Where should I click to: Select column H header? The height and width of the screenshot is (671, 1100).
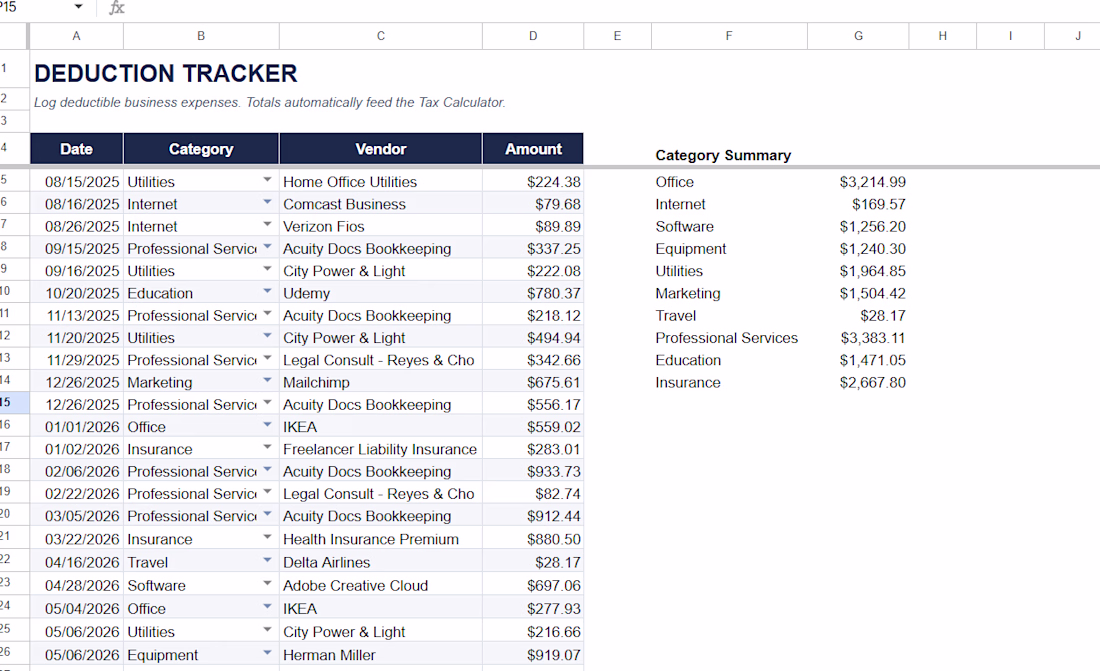(943, 36)
